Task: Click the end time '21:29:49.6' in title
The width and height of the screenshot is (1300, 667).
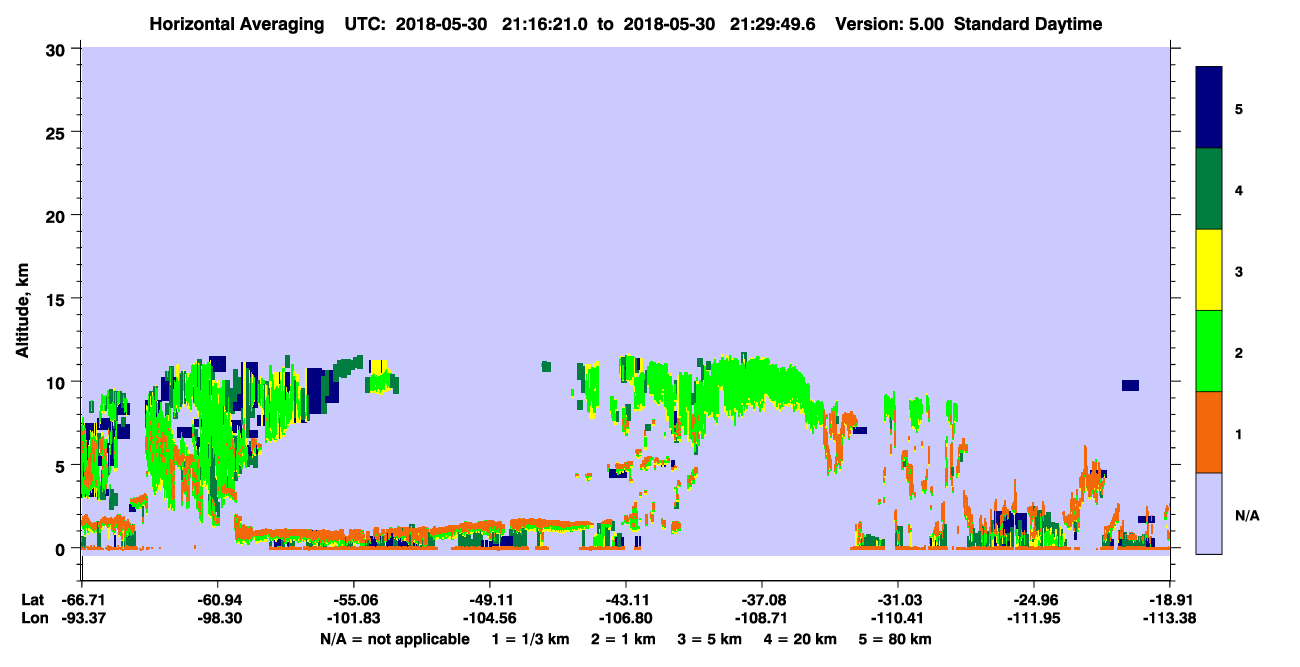Action: (775, 24)
